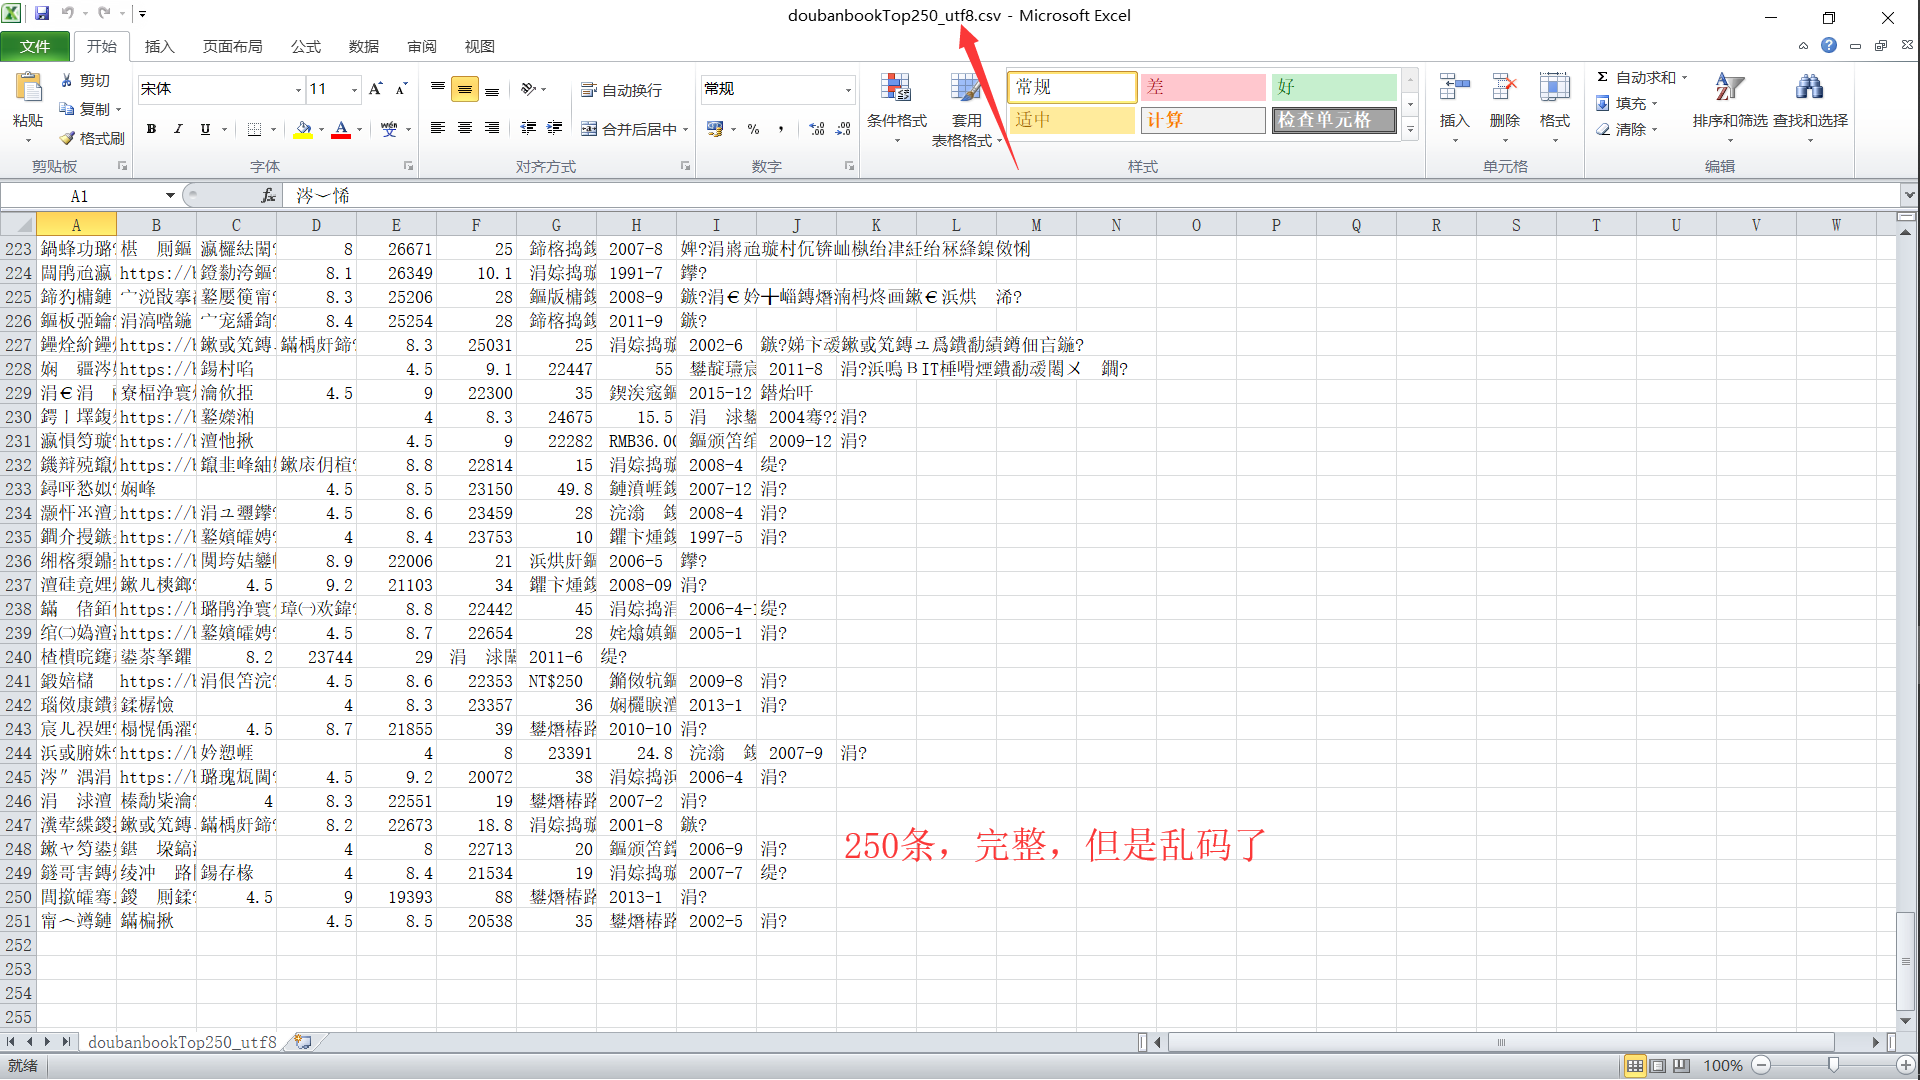Select the doubanbookTop250_utf8 sheet tab
The width and height of the screenshot is (1920, 1080).
(182, 1042)
